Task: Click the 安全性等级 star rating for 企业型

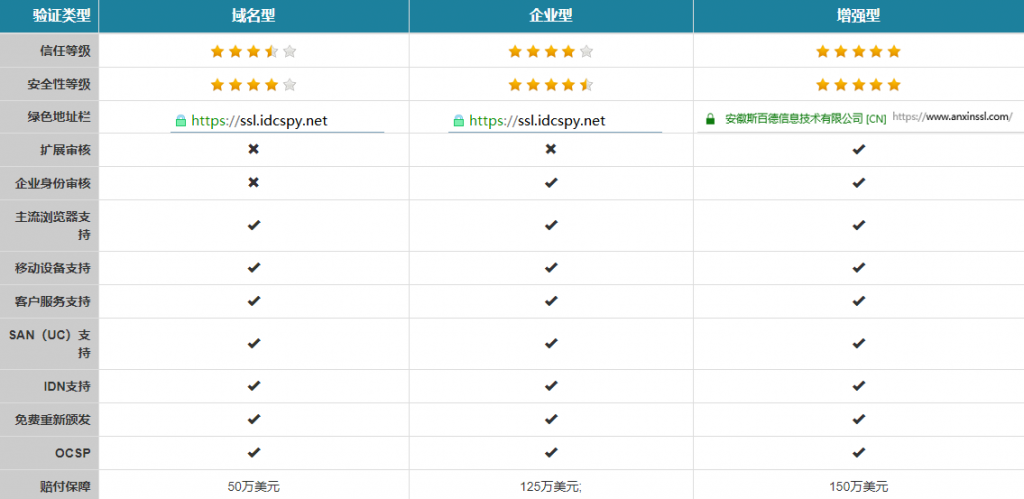Action: pos(551,85)
